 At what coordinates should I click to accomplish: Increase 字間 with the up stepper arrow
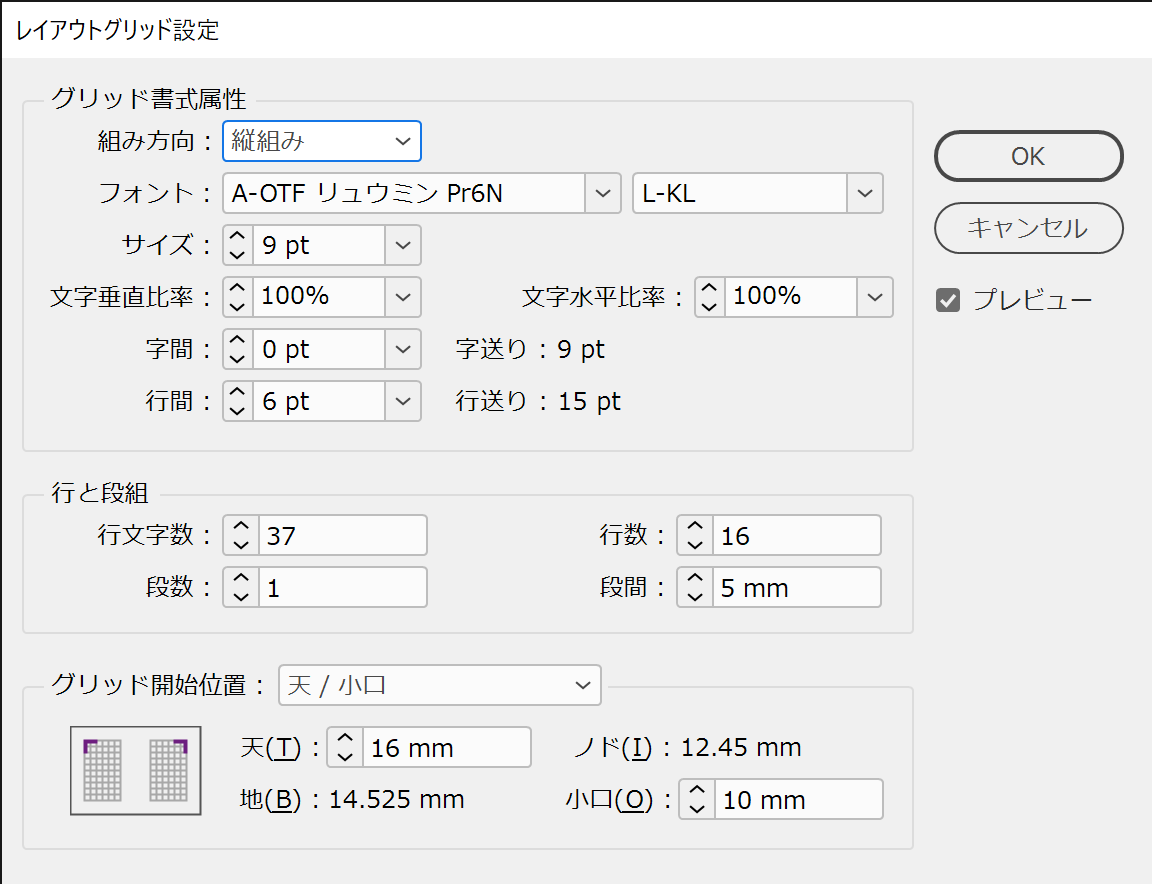click(x=237, y=339)
